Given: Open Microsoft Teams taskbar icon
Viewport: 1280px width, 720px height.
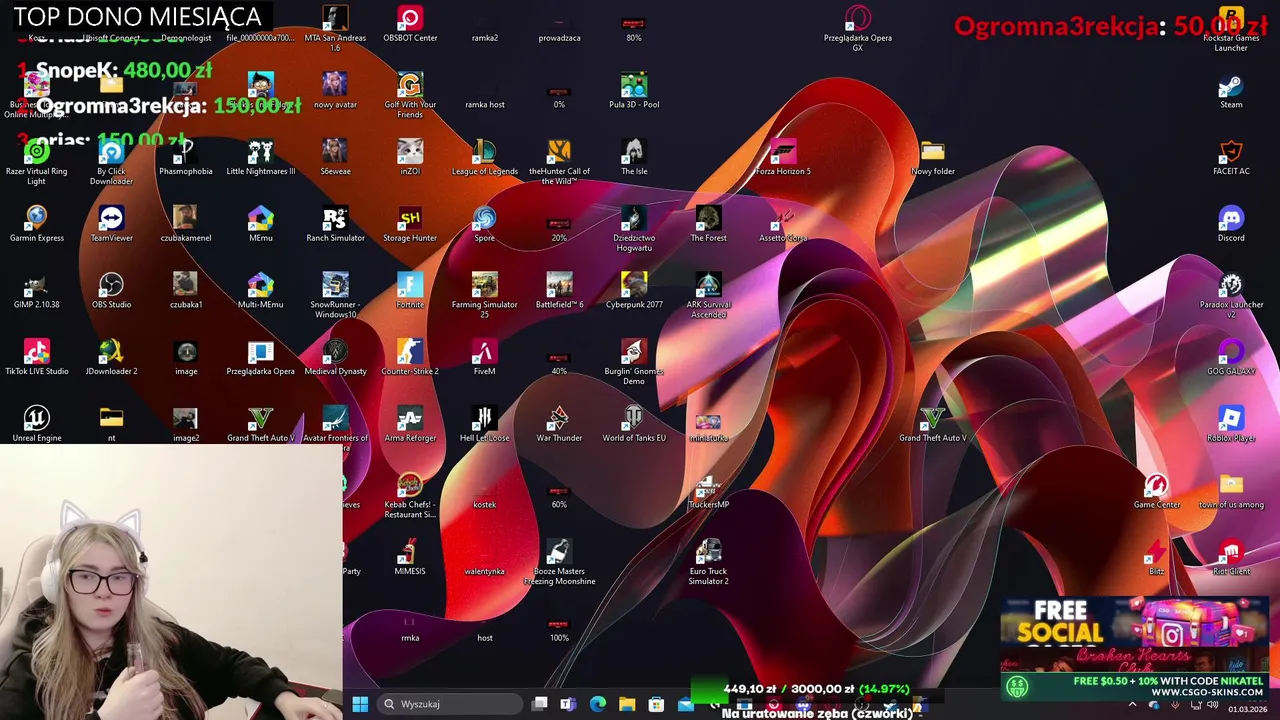Looking at the screenshot, I should 568,704.
